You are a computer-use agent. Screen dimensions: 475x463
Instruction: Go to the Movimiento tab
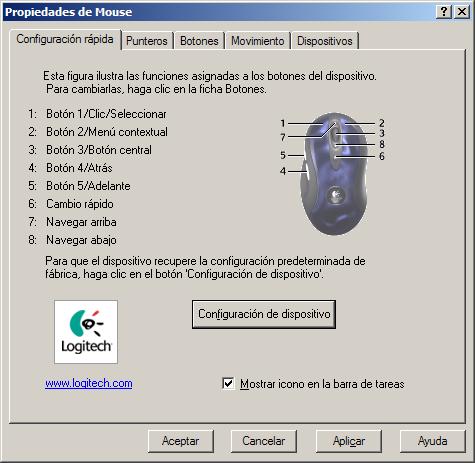258,41
